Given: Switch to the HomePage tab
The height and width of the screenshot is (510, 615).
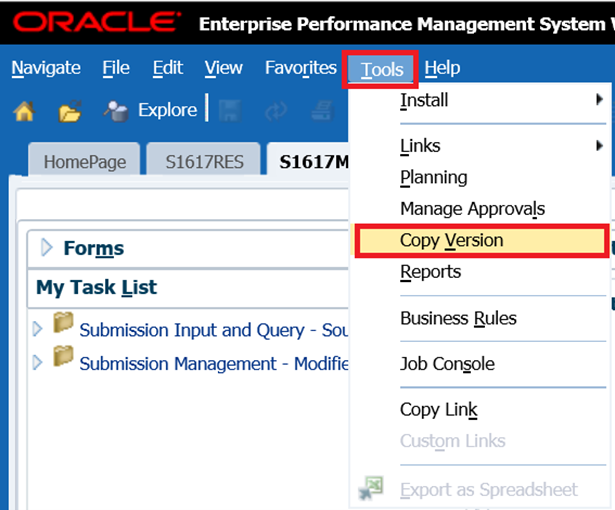Looking at the screenshot, I should point(83,162).
